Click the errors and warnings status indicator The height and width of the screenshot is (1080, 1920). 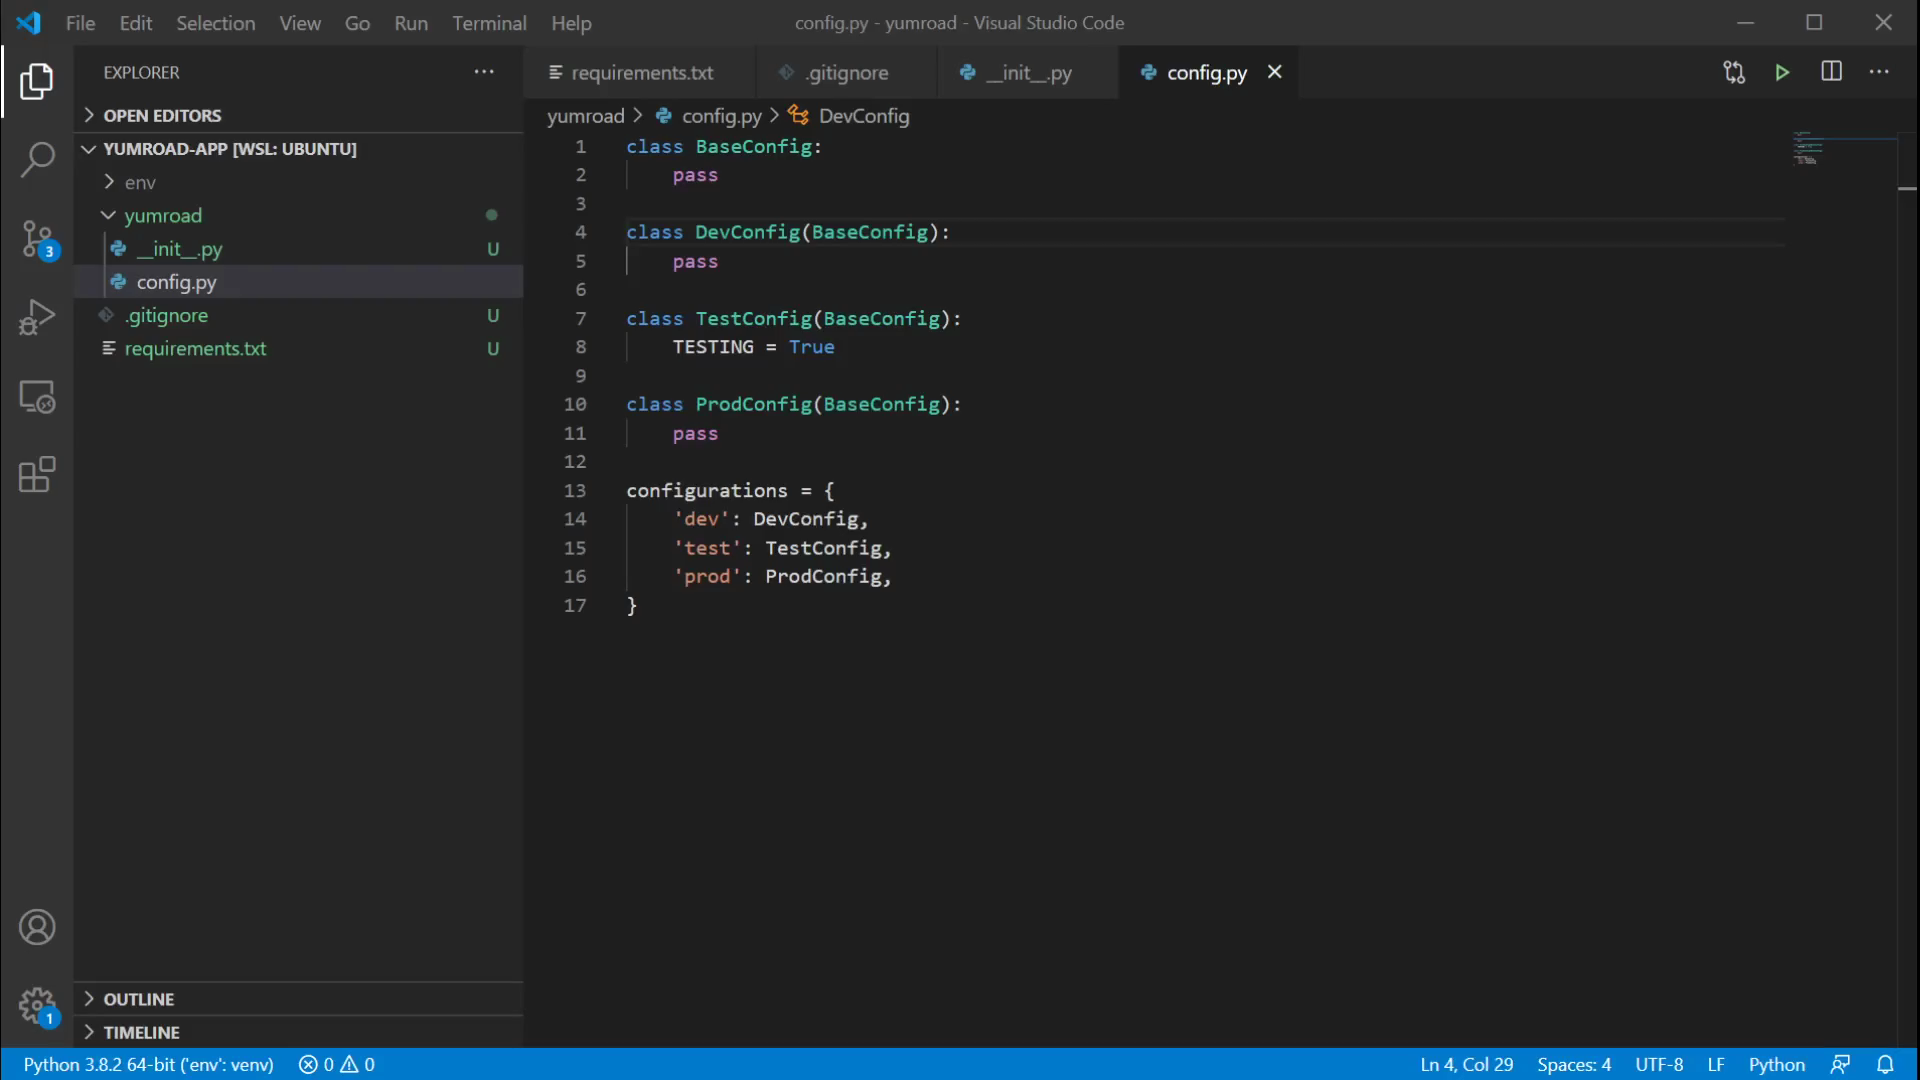coord(337,1064)
